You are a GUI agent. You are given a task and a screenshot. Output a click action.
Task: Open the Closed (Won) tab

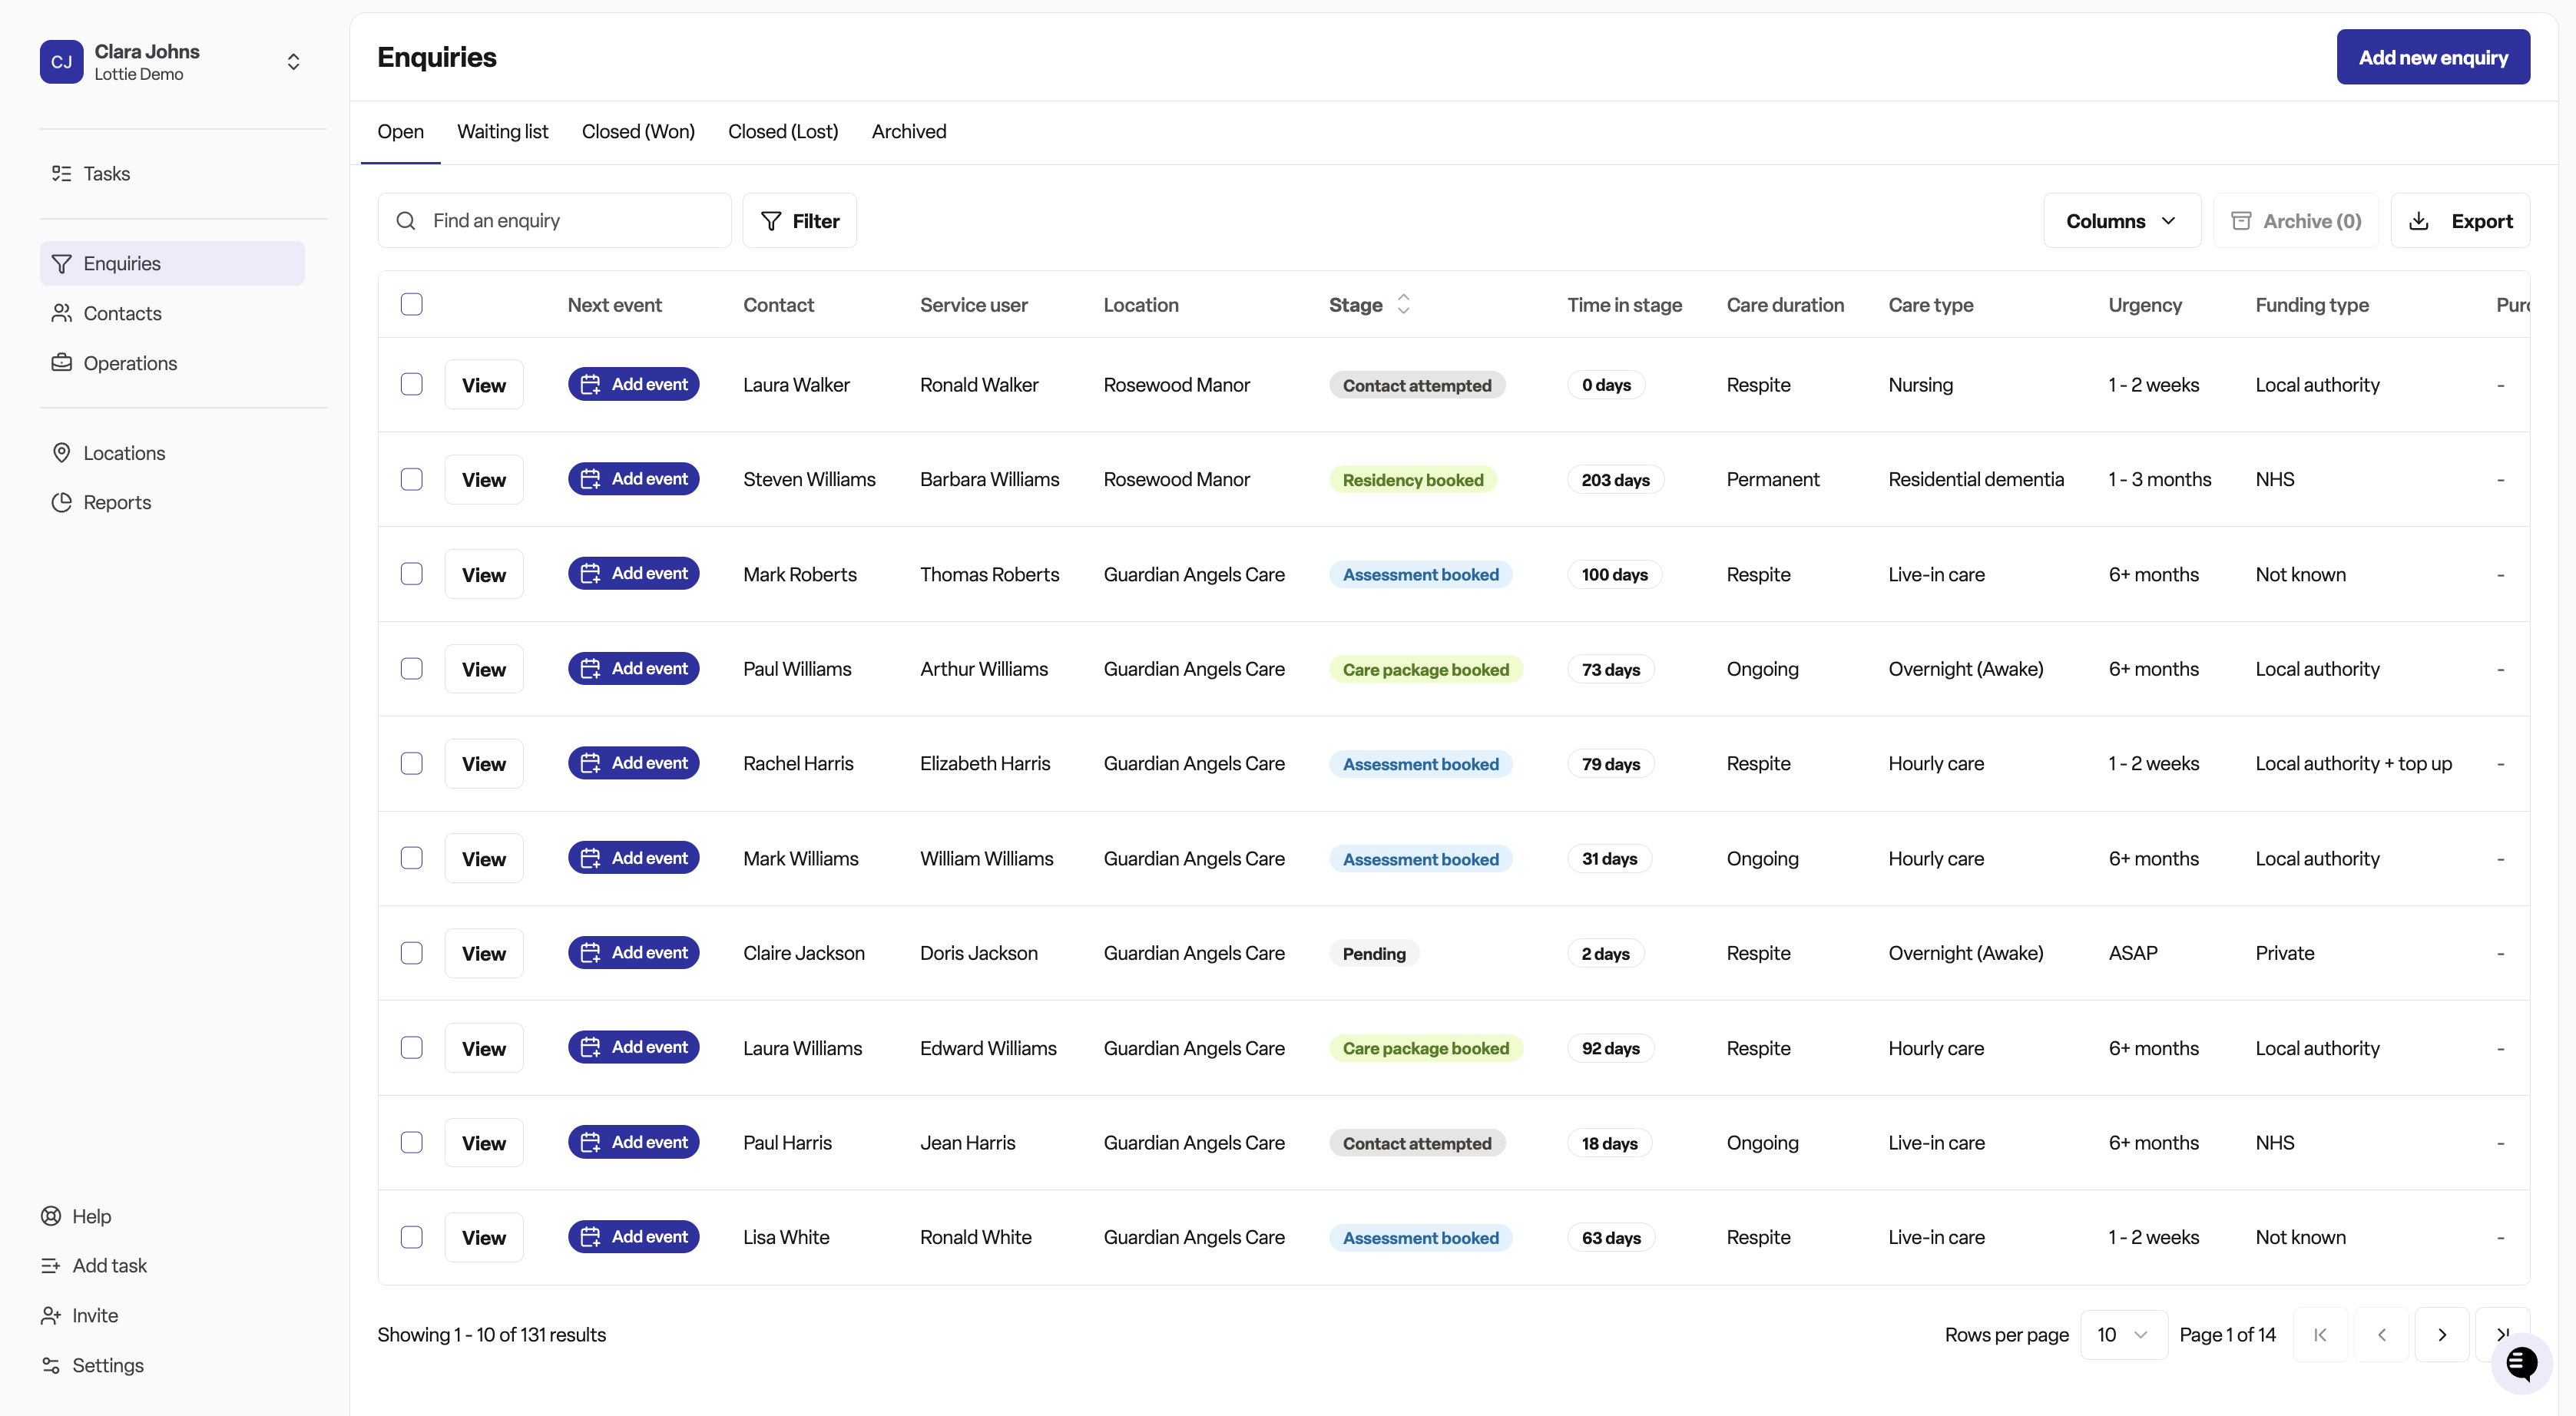point(638,131)
